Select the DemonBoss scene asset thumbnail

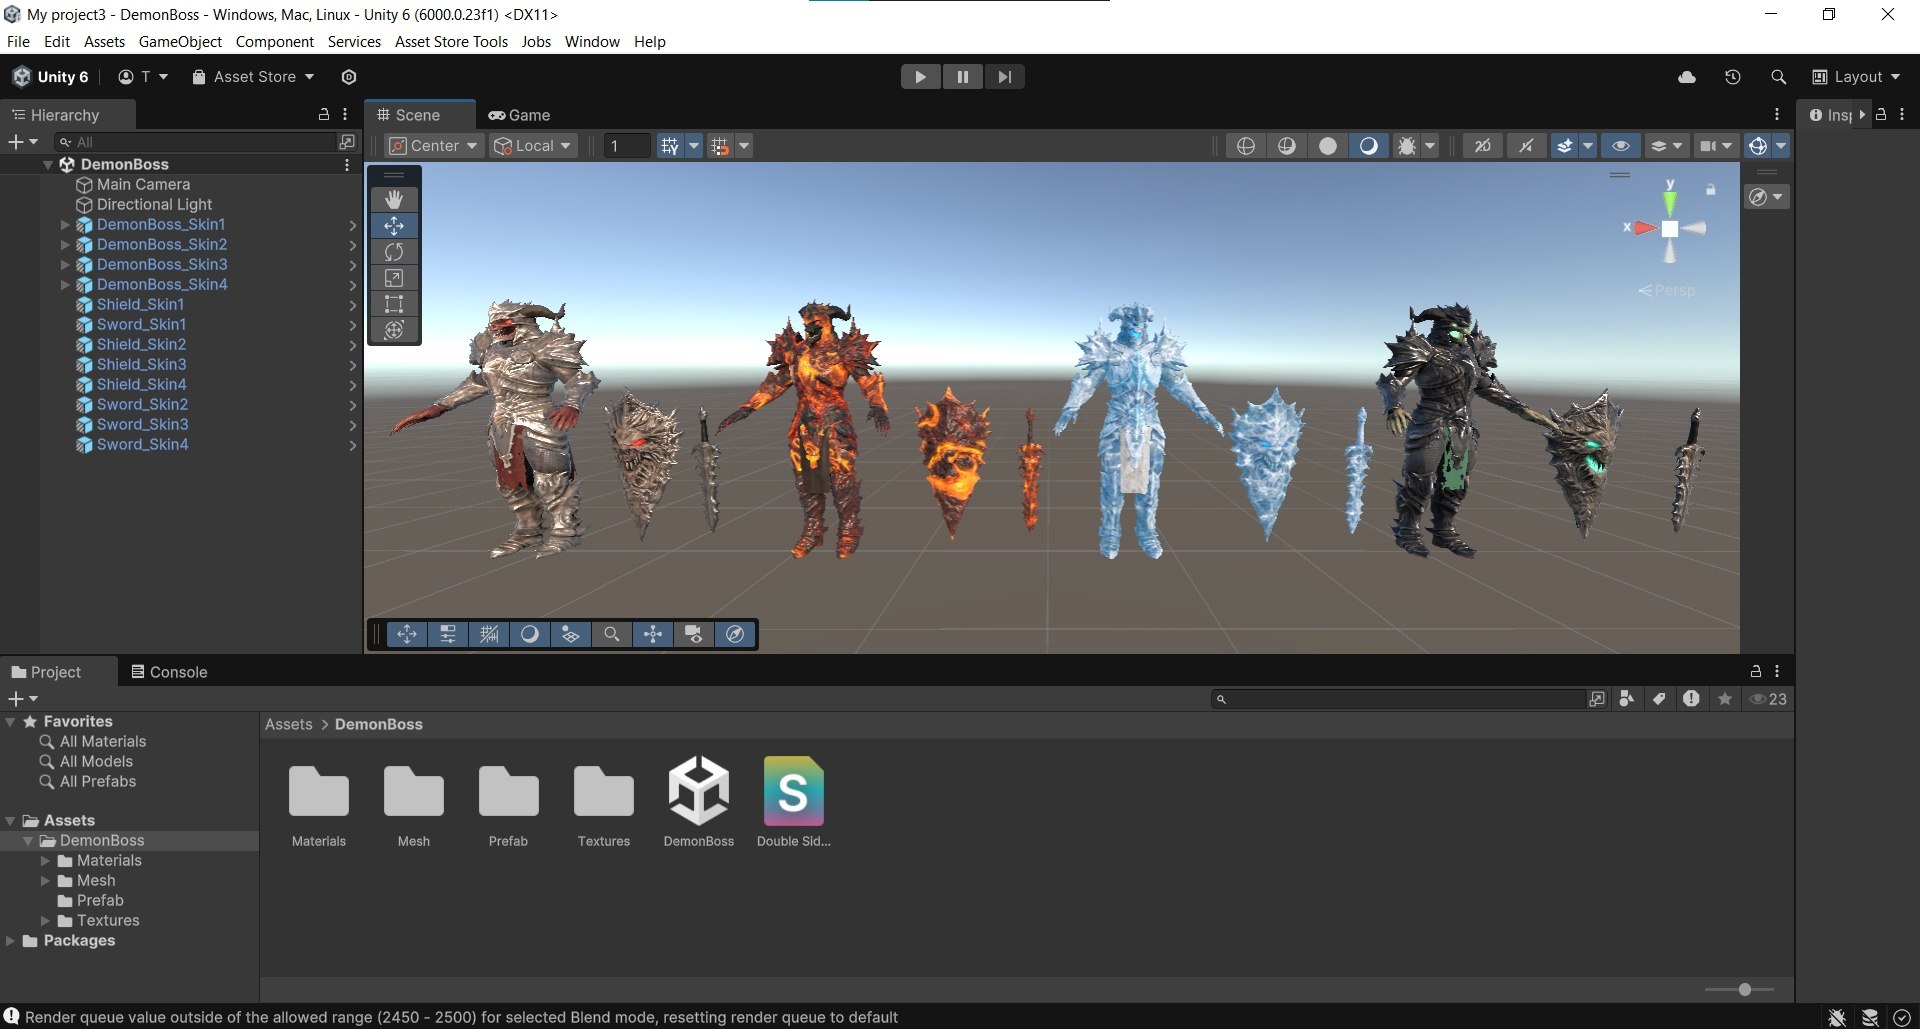pos(699,803)
